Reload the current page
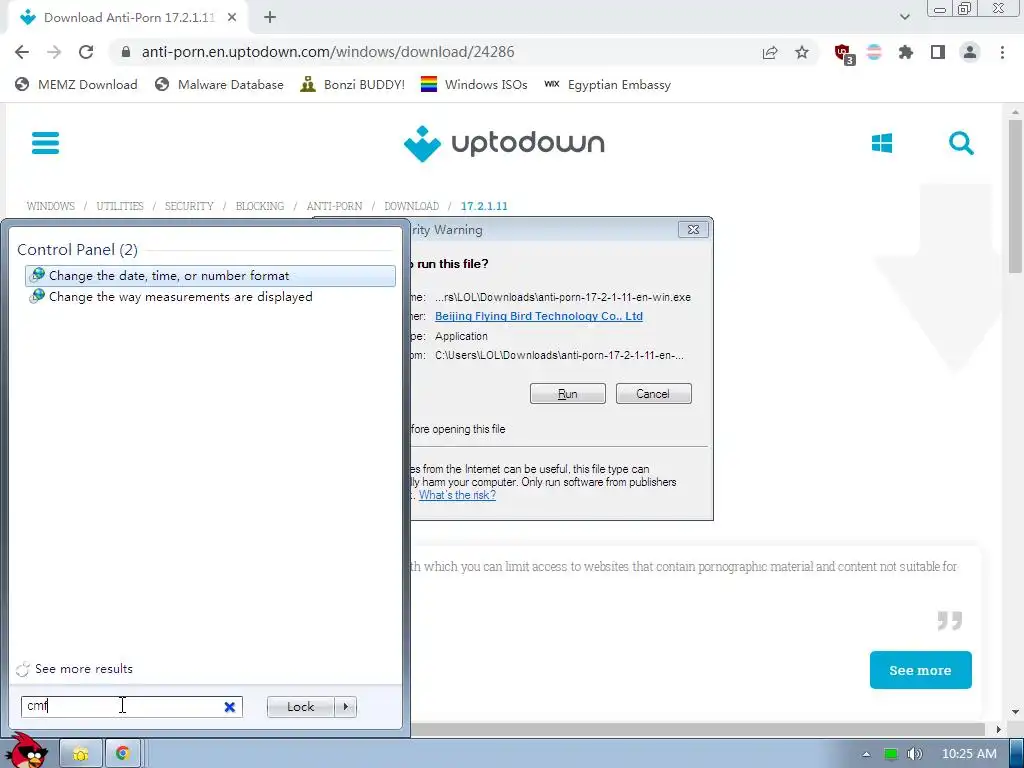The height and width of the screenshot is (768, 1024). (x=86, y=52)
